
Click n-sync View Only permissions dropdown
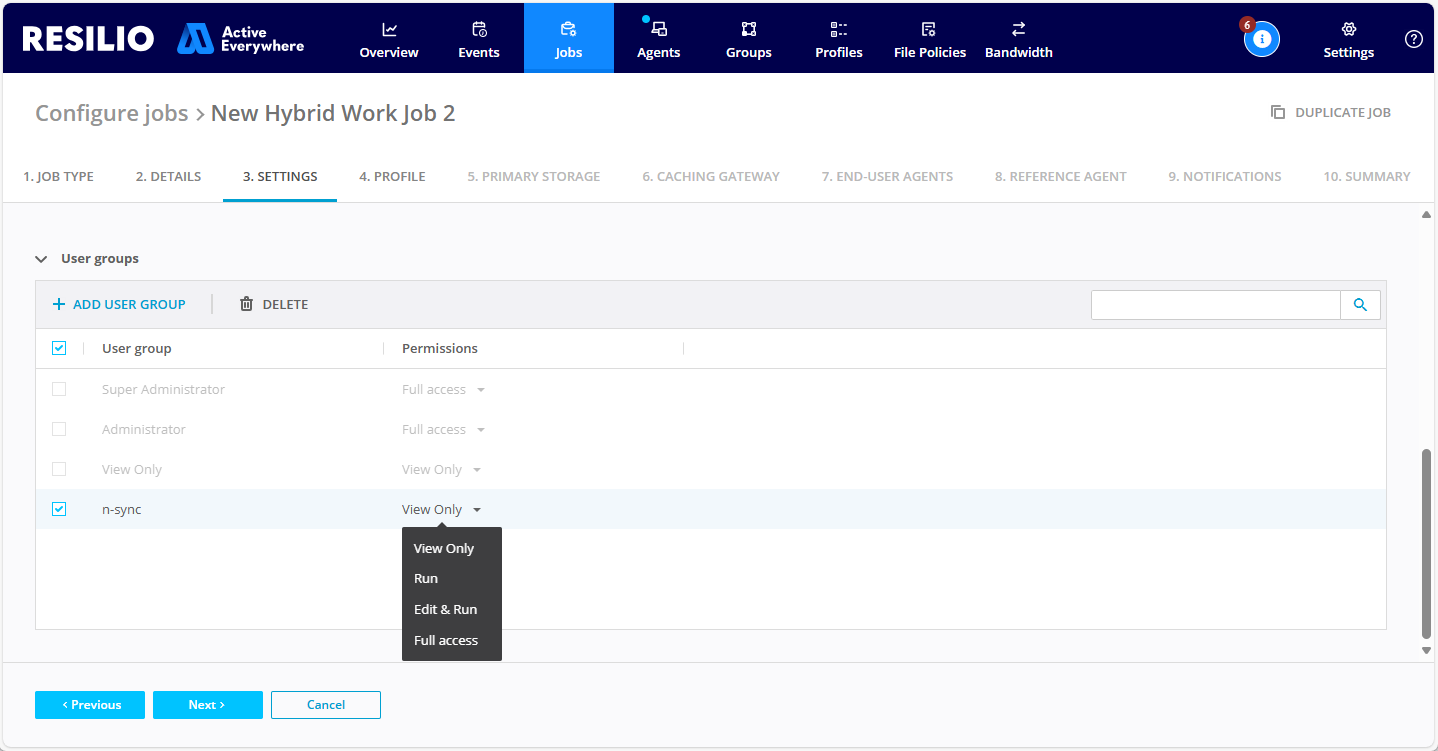pyautogui.click(x=441, y=510)
